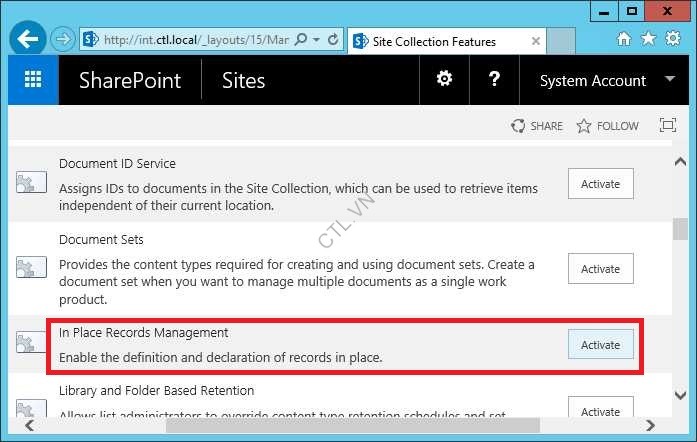Activate the In Place Records Management feature
This screenshot has width=697, height=442.
click(x=600, y=344)
